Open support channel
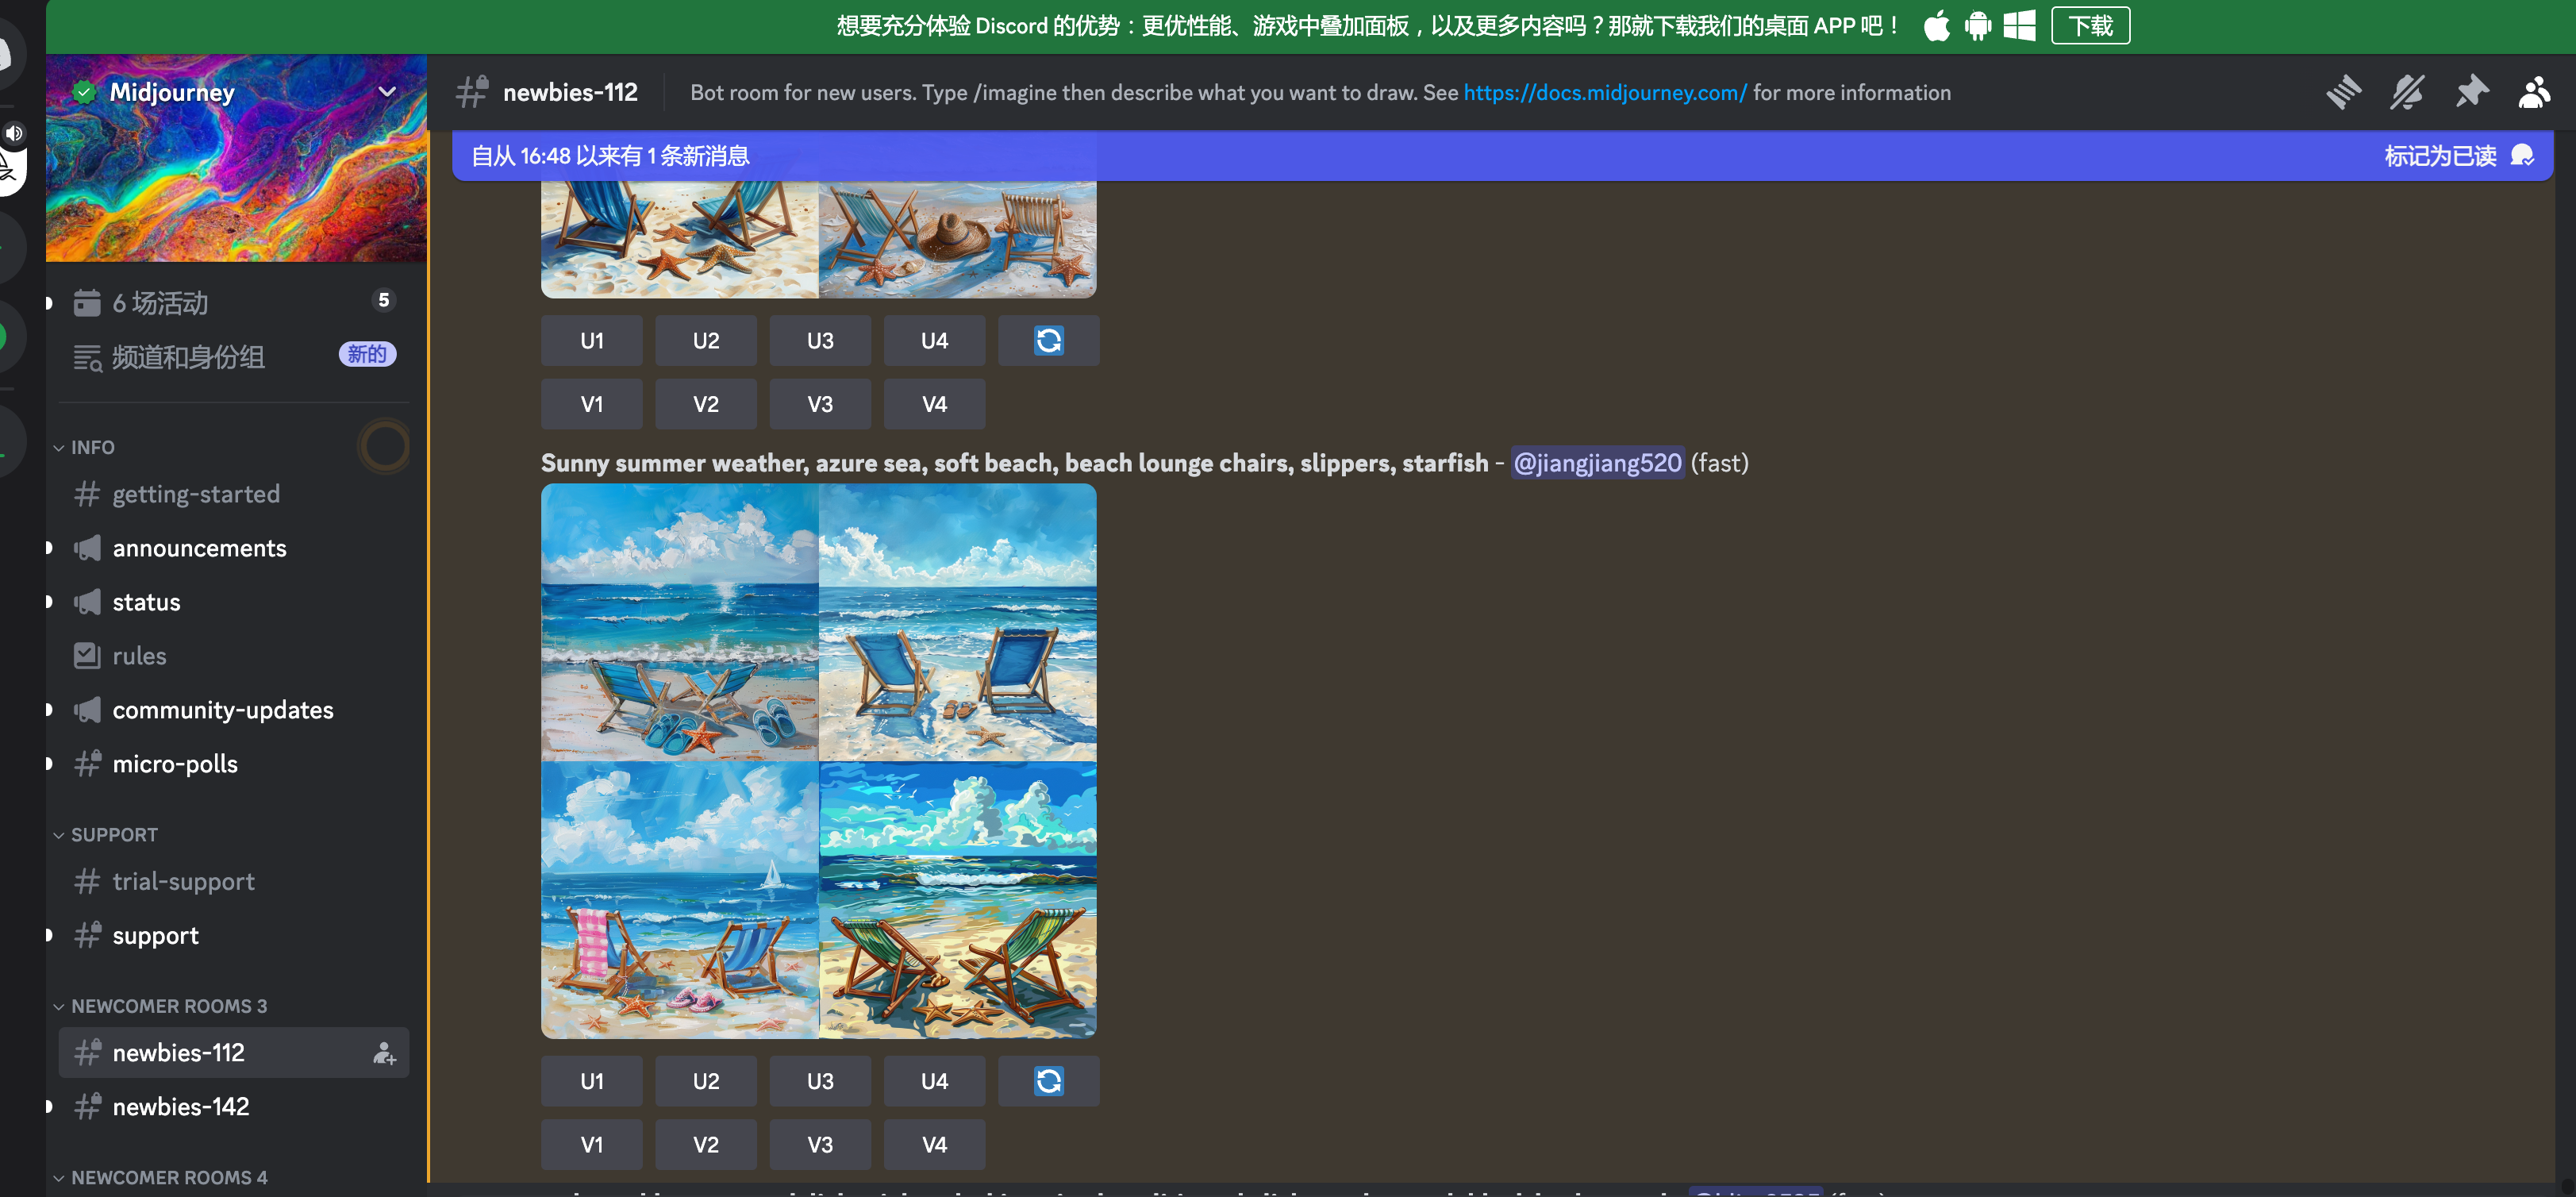The image size is (2576, 1197). (234, 935)
